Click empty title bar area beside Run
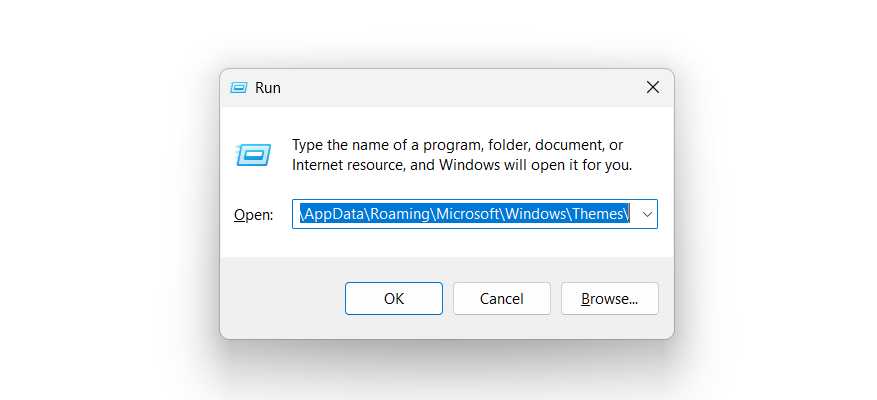 point(450,88)
